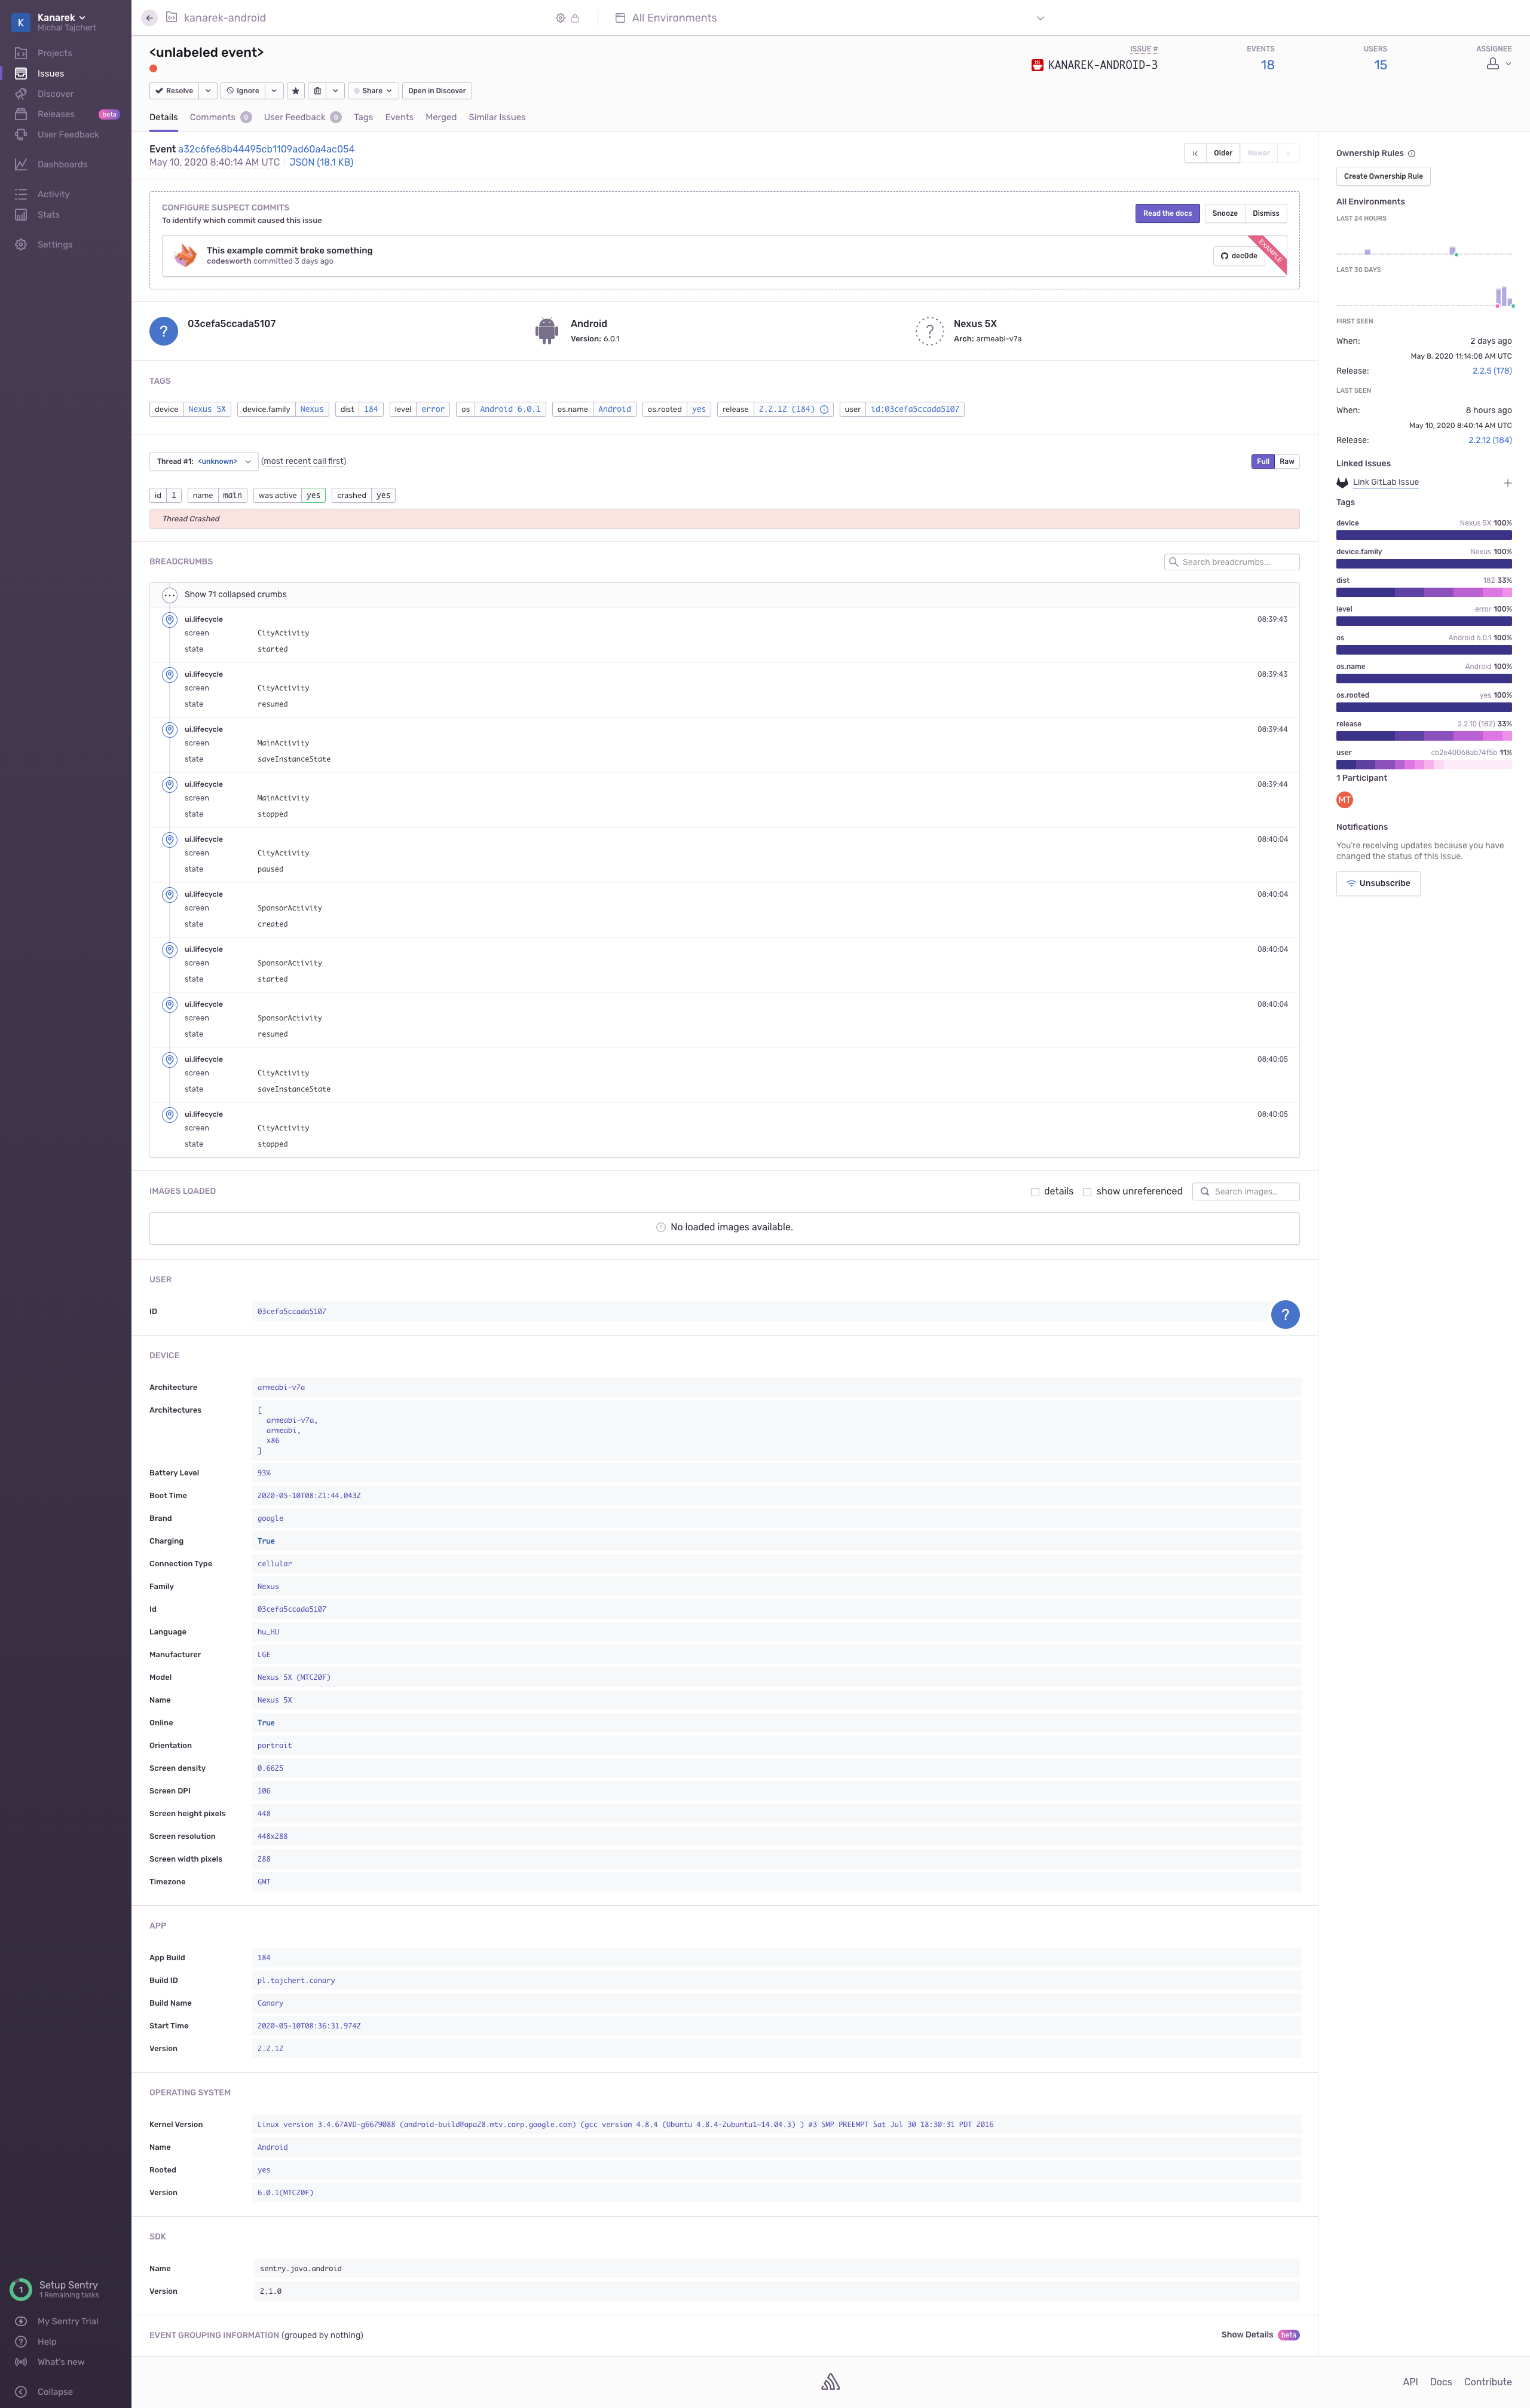Viewport: 1530px width, 2408px height.
Task: Delete the issue using the trash icon
Action: tap(318, 90)
